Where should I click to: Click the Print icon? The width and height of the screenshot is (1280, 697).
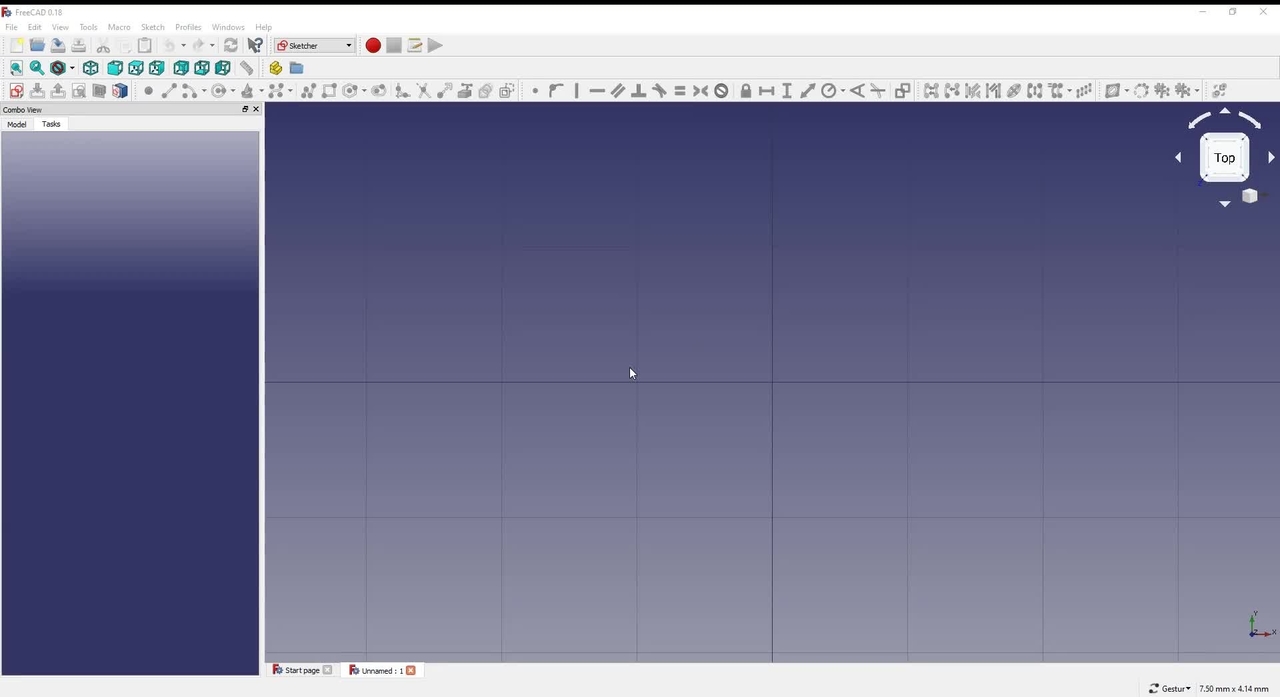point(79,45)
